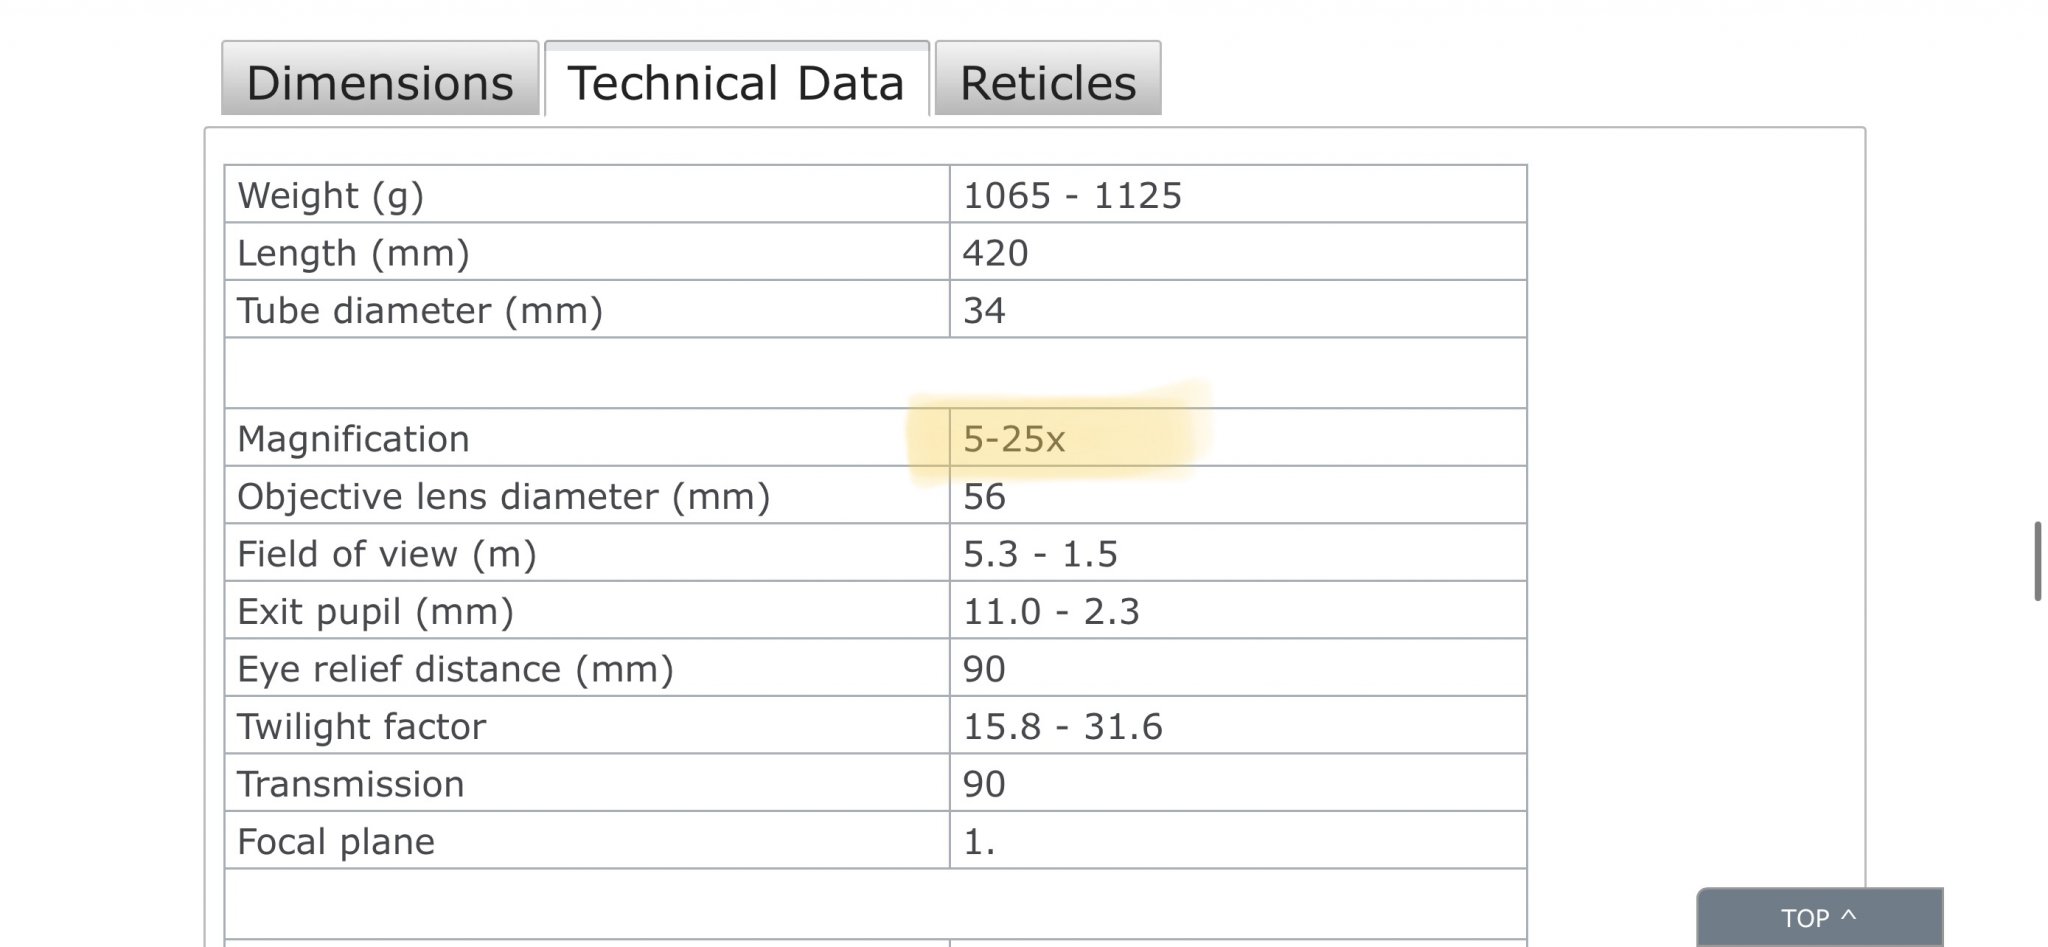
Task: Click the Field of view (m) label
Action: (x=387, y=554)
